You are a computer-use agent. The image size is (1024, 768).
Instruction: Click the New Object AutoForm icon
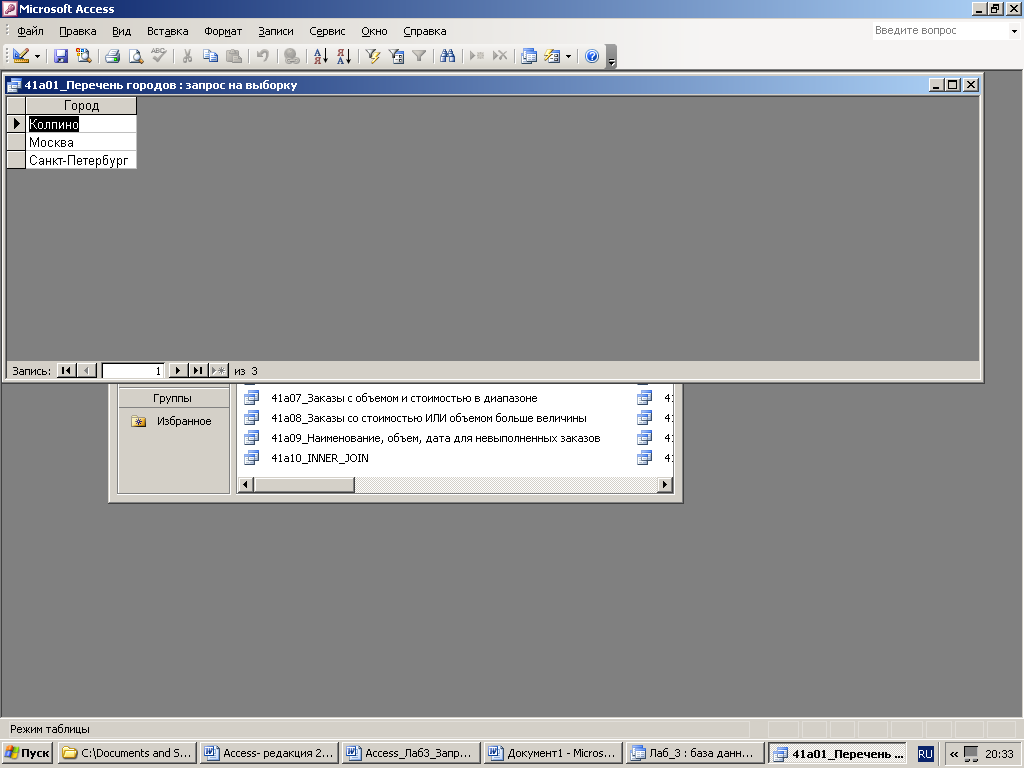[x=552, y=56]
